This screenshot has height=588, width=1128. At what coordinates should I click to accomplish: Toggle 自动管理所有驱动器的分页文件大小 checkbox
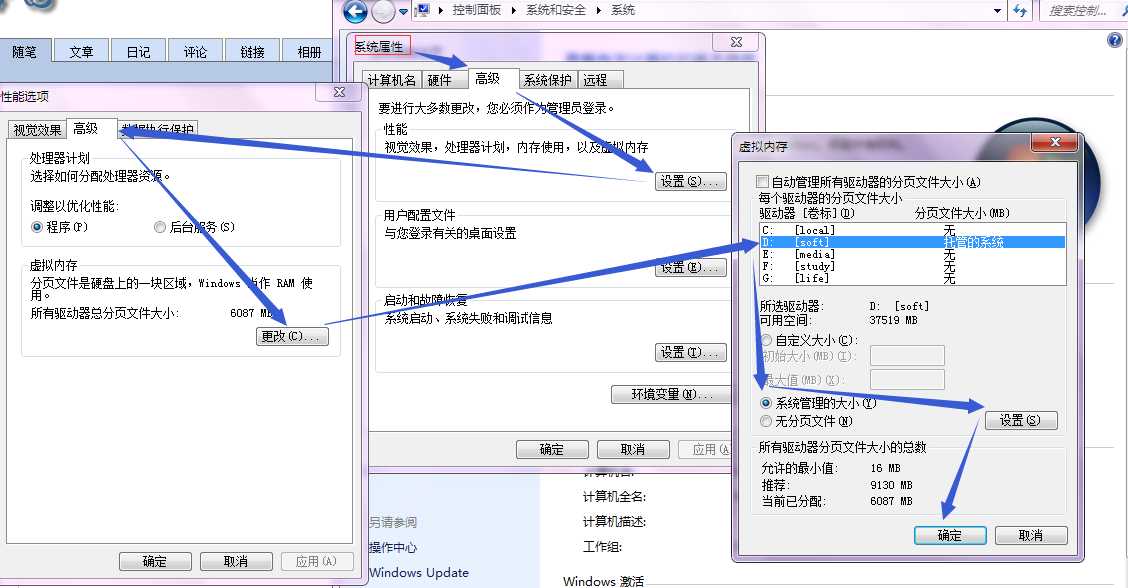(763, 182)
